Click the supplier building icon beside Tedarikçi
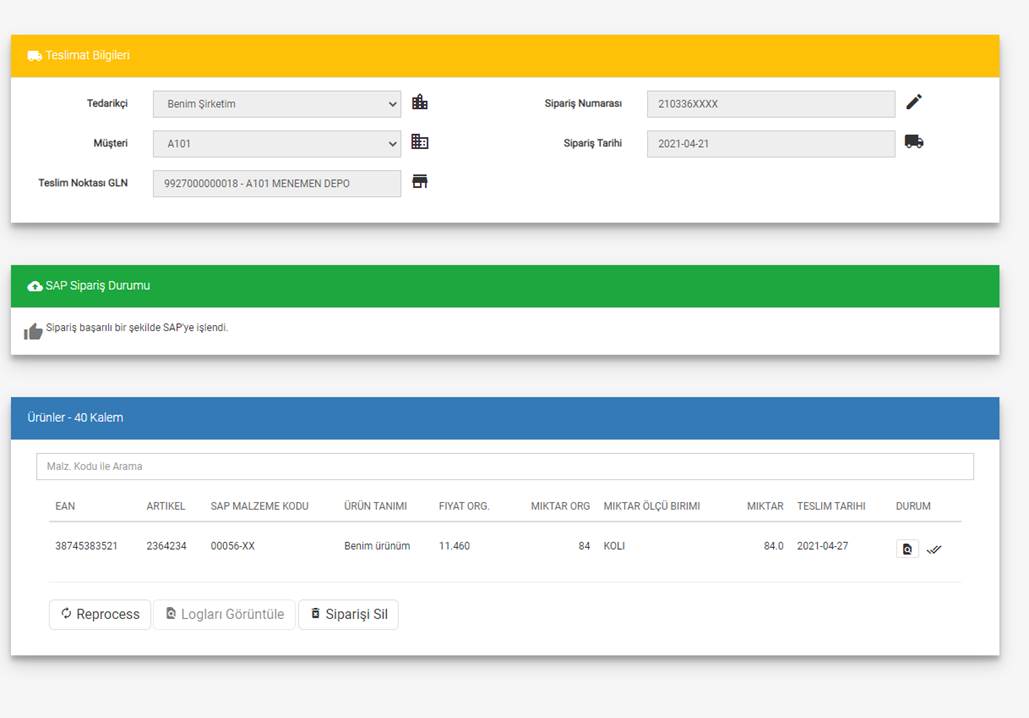The width and height of the screenshot is (1029, 718). pos(420,102)
